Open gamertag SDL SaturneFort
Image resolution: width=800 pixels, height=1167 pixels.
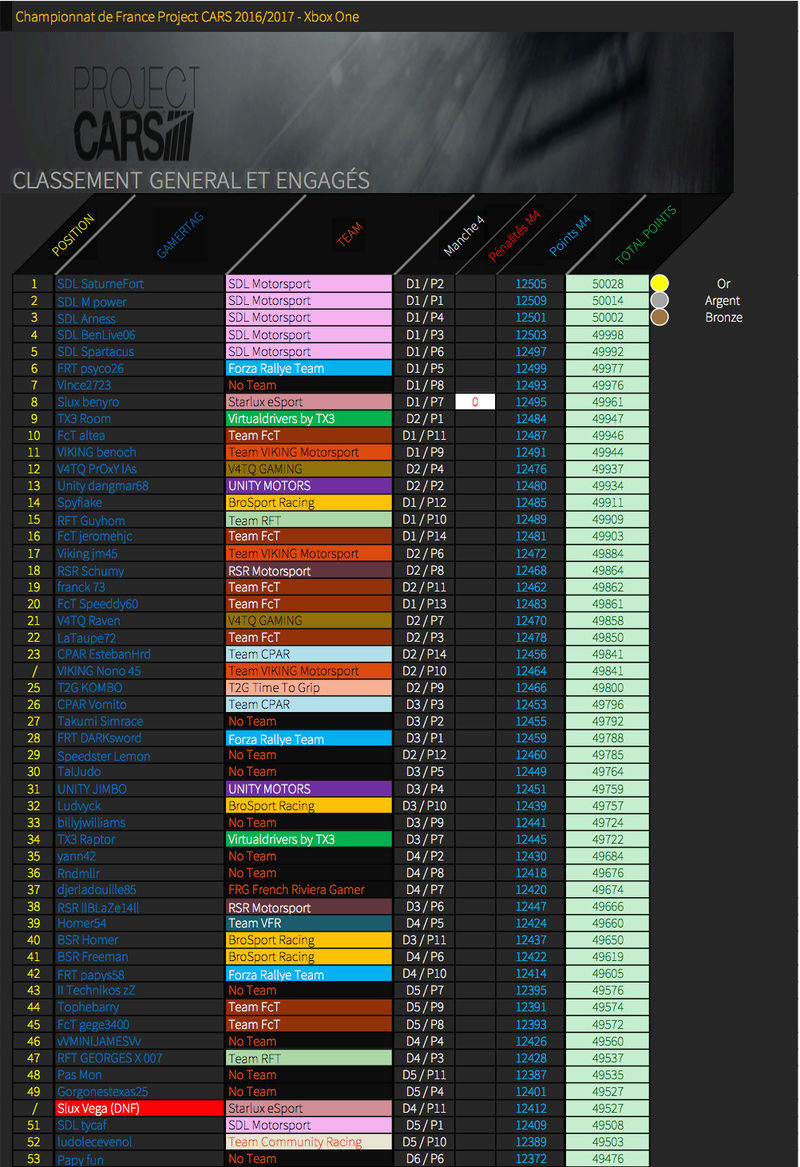pos(100,284)
